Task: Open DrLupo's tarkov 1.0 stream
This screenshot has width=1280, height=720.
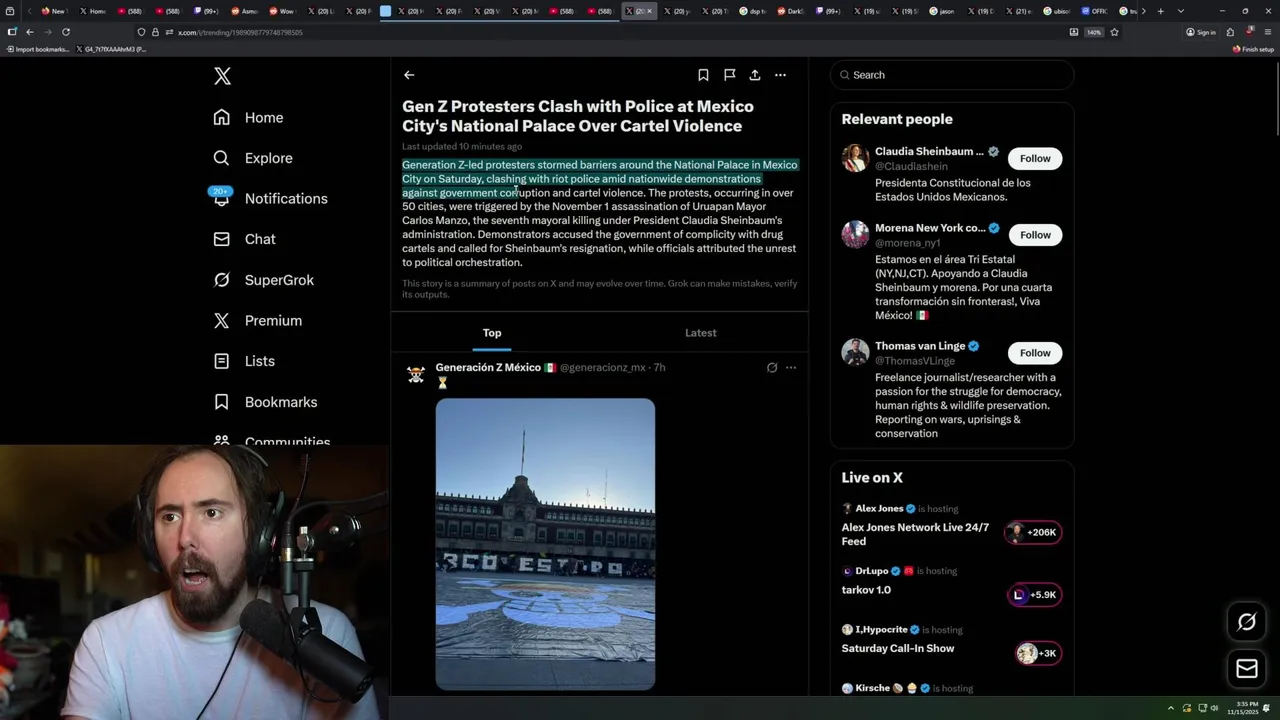Action: (x=866, y=590)
